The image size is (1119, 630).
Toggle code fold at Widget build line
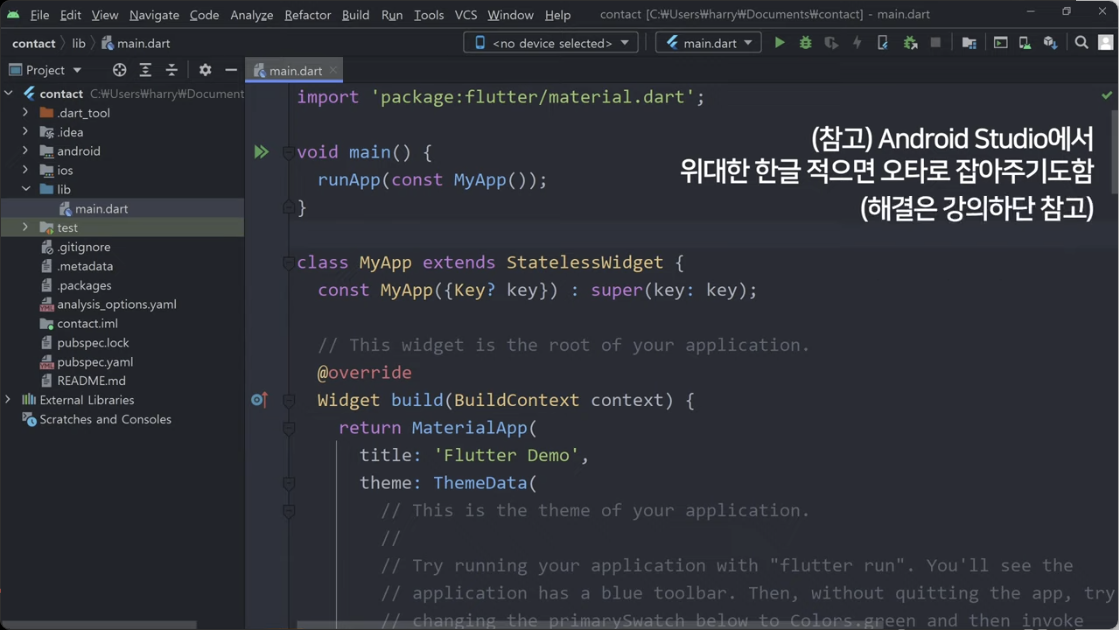click(x=288, y=400)
